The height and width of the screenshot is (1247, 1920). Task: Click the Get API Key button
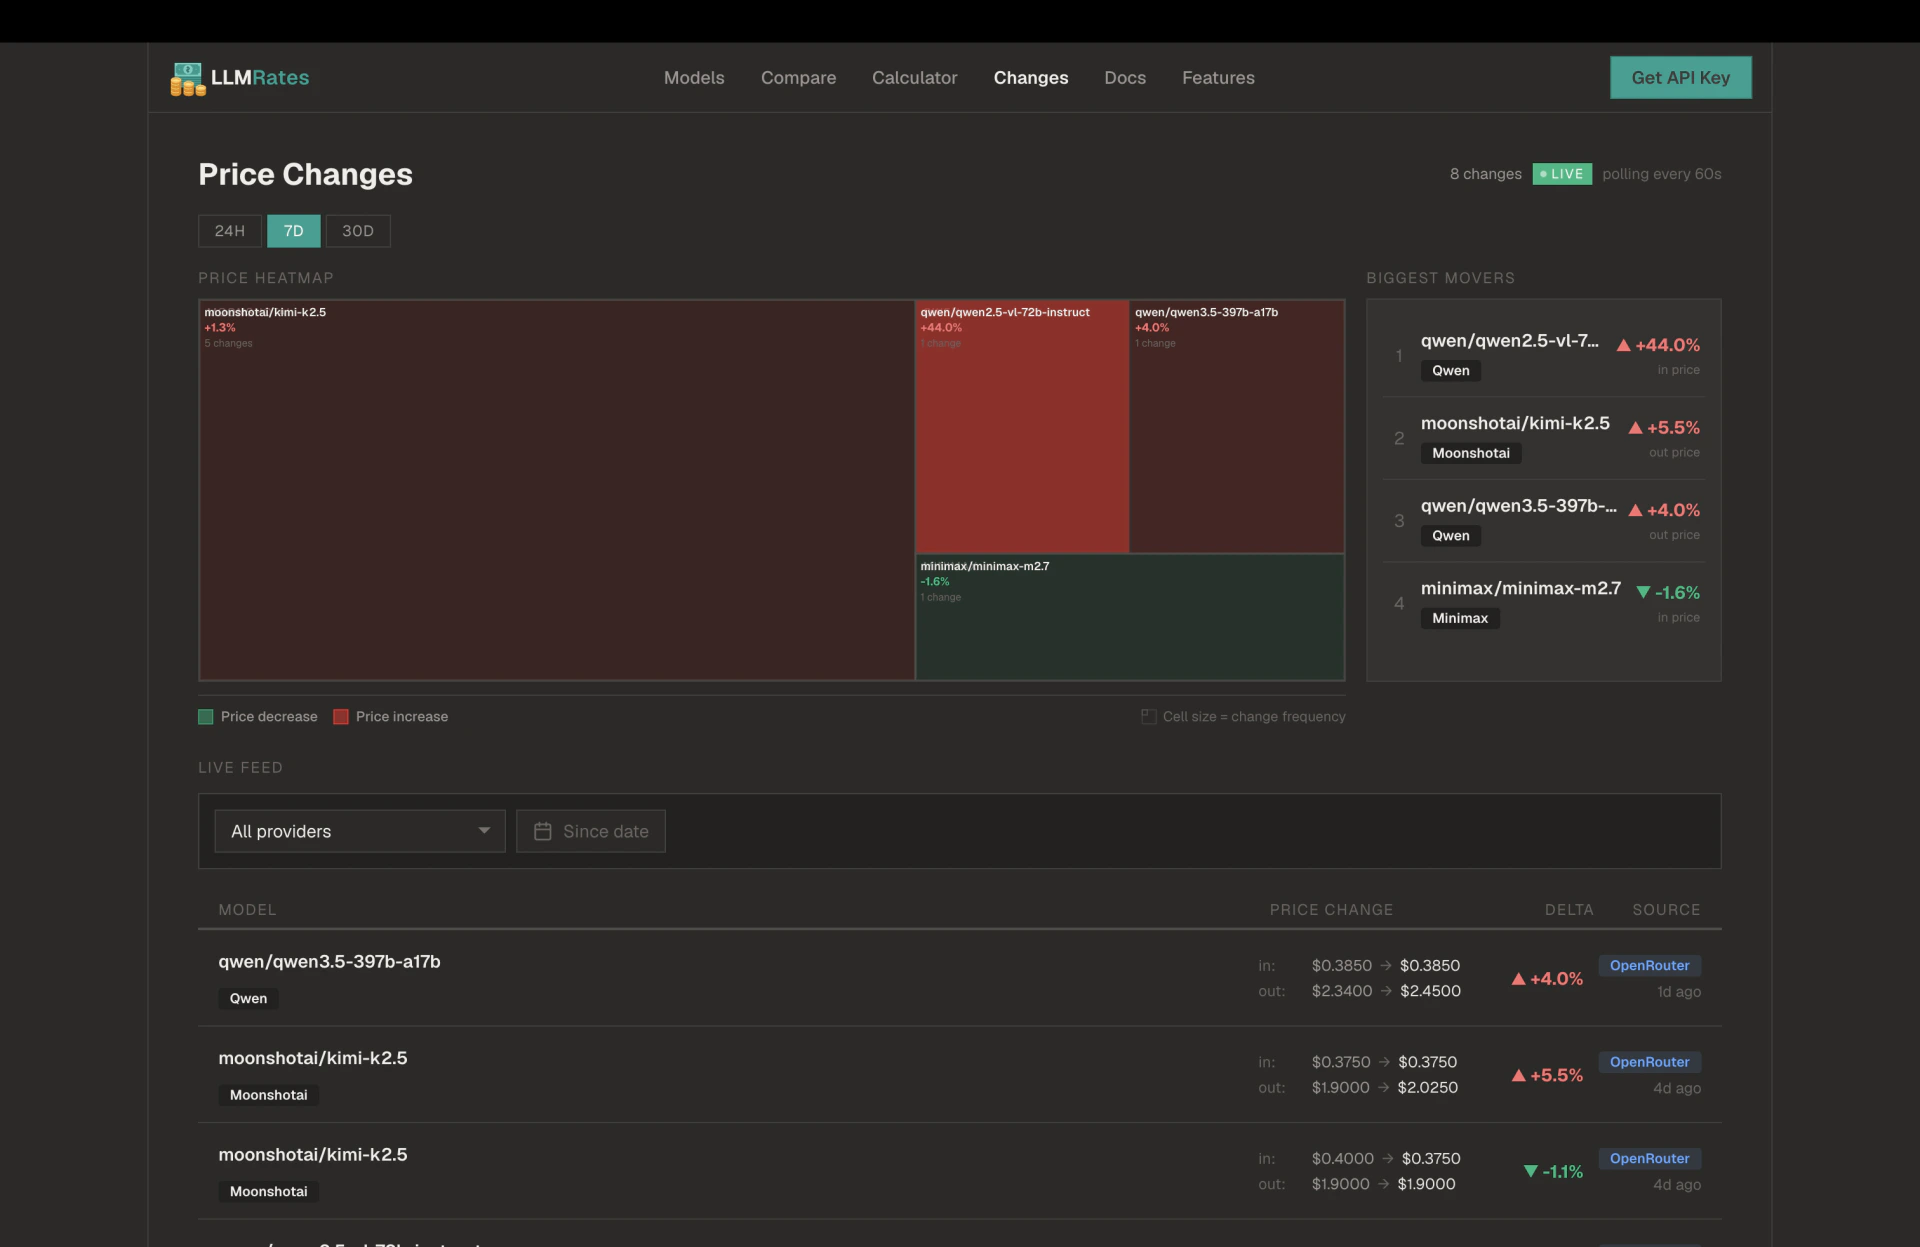coord(1680,78)
